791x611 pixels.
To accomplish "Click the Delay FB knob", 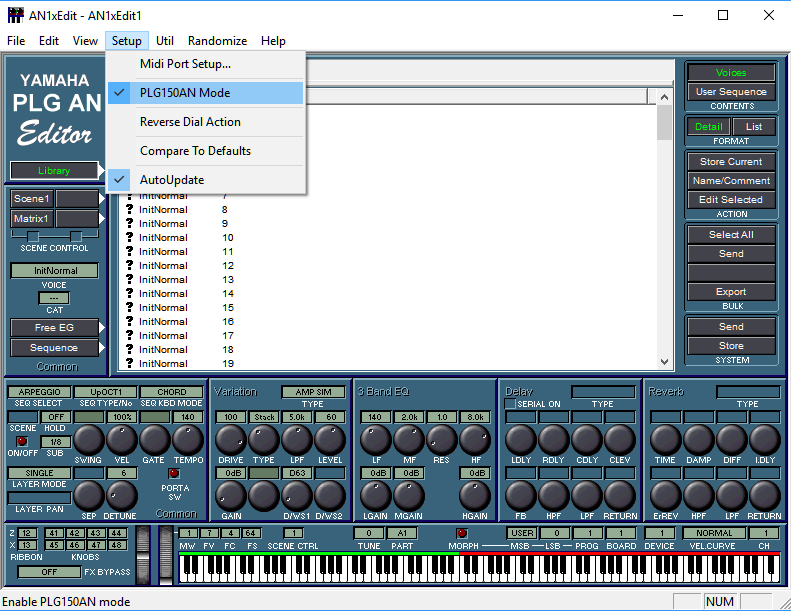I will (520, 495).
